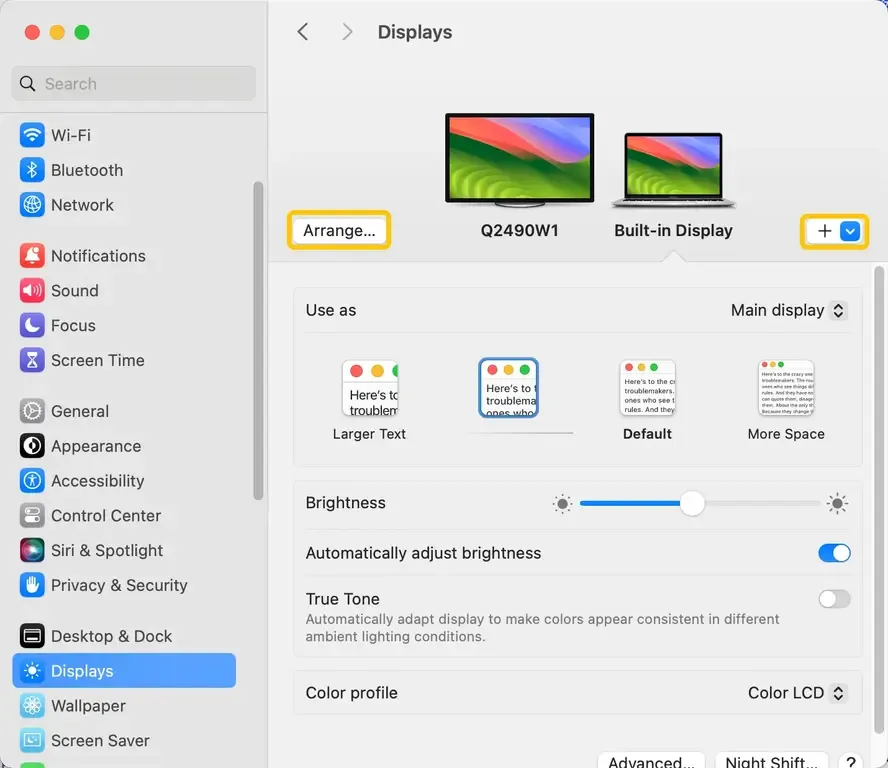
Task: Open Wi-Fi settings in sidebar
Action: (123, 135)
